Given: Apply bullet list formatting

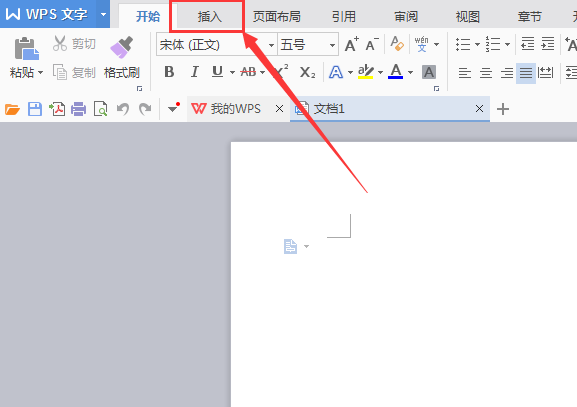Looking at the screenshot, I should click(x=463, y=44).
